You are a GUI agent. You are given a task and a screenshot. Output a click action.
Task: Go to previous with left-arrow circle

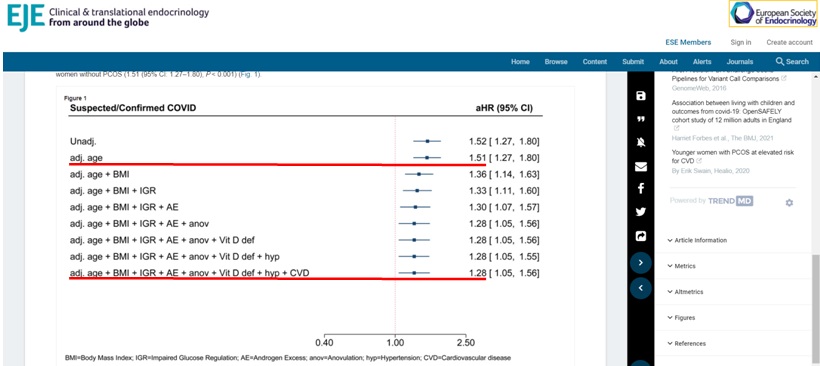point(641,288)
